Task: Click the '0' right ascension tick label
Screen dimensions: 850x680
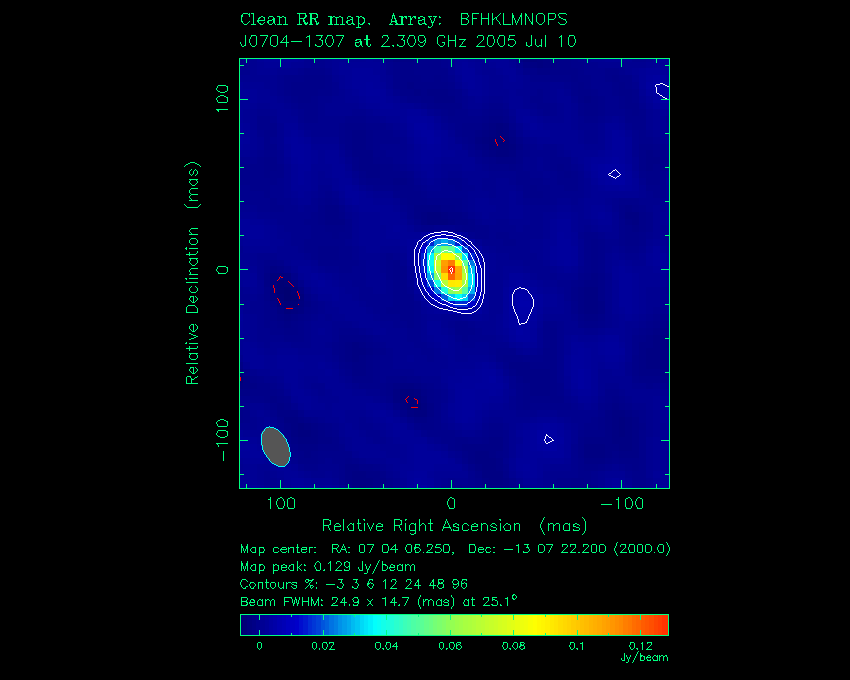Action: tap(451, 504)
